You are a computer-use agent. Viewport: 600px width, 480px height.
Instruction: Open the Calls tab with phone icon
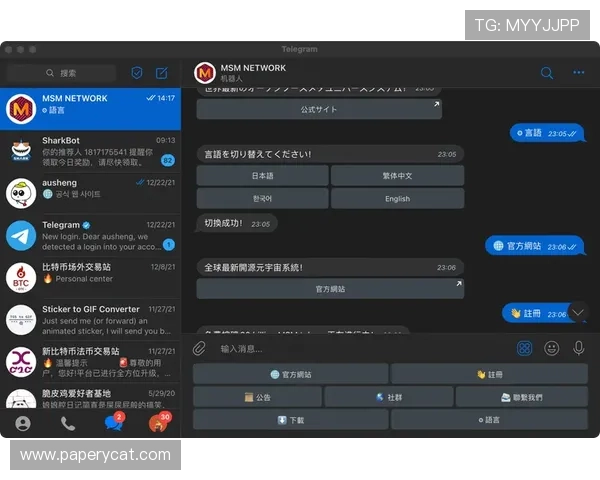click(68, 423)
